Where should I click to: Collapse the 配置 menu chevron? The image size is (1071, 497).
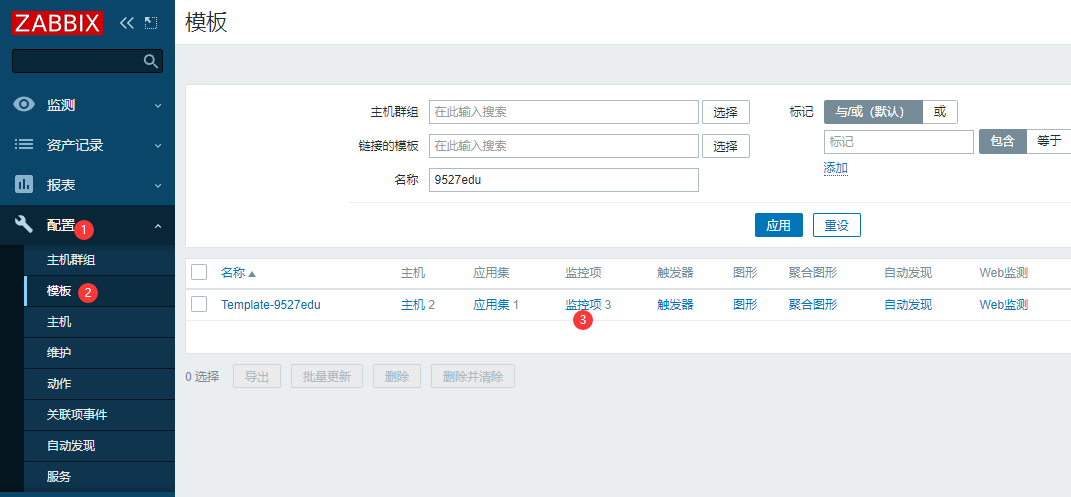[158, 225]
